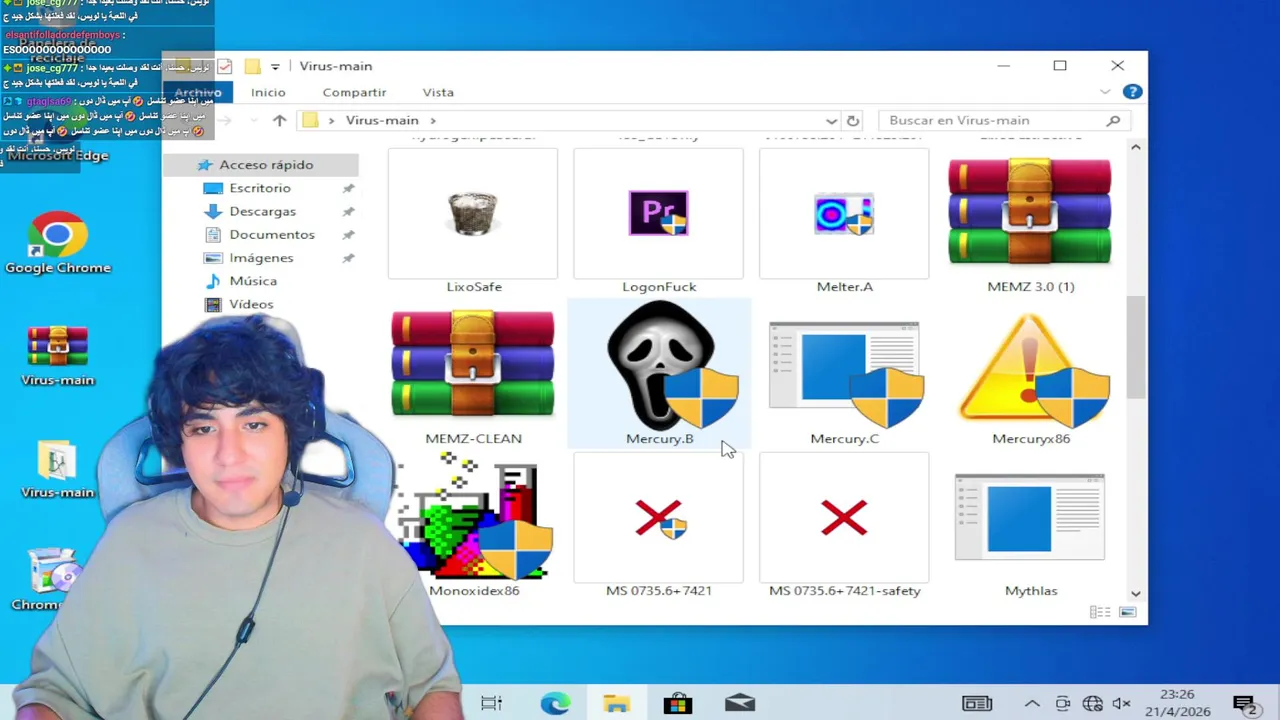Viewport: 1280px width, 720px height.
Task: Select the MEMZ-CLEAN archive icon
Action: point(473,363)
